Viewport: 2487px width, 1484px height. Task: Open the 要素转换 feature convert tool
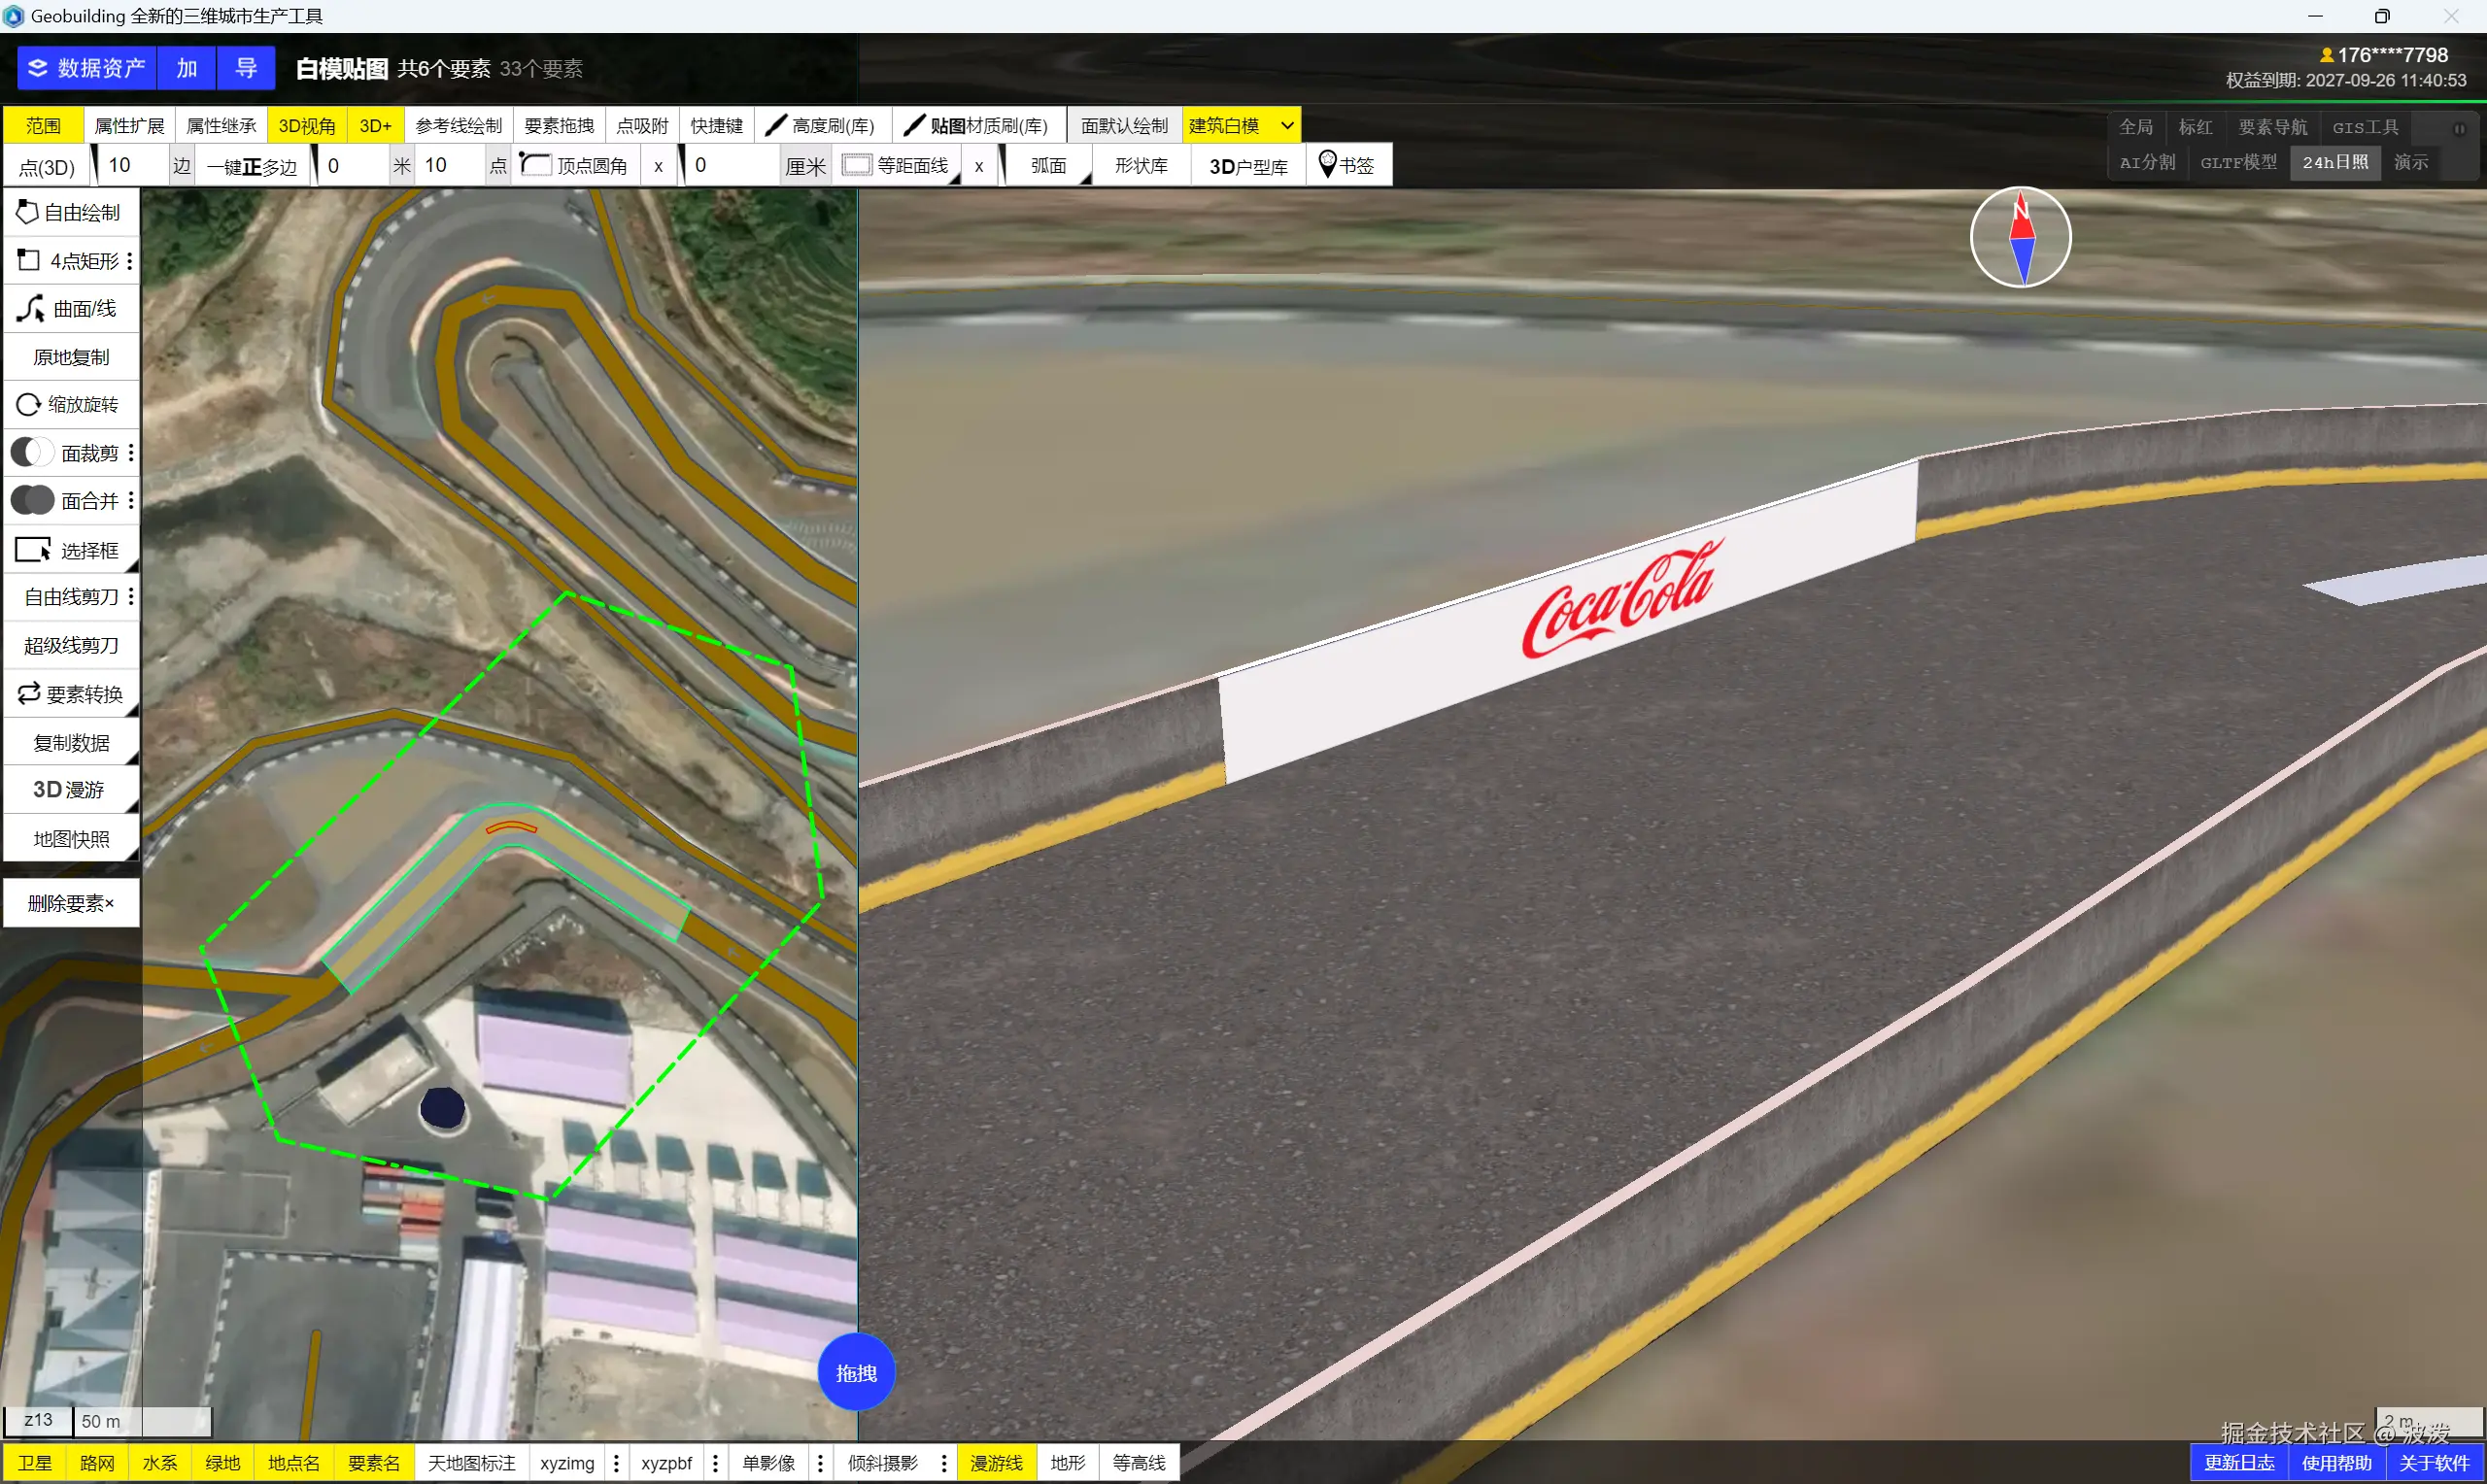tap(70, 694)
